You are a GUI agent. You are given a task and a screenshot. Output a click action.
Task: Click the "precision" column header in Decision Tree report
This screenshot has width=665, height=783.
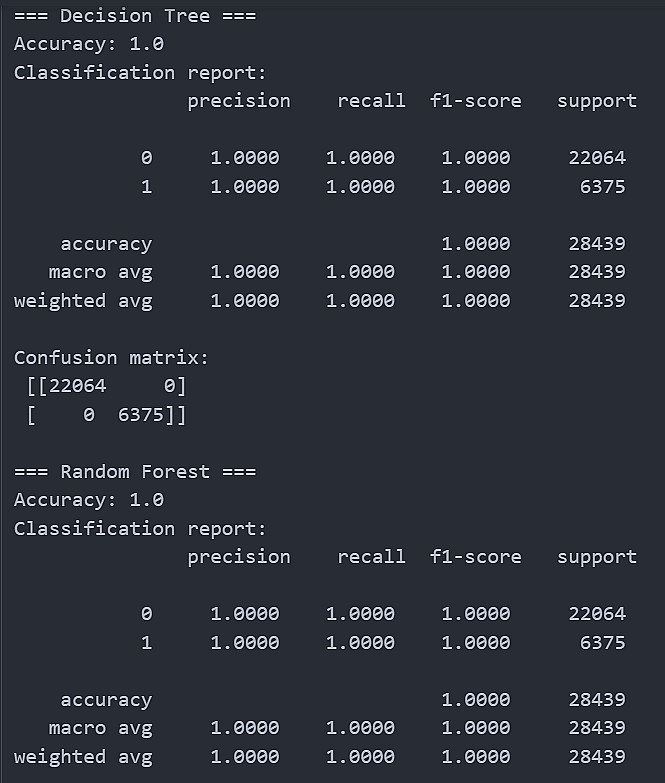click(x=239, y=101)
